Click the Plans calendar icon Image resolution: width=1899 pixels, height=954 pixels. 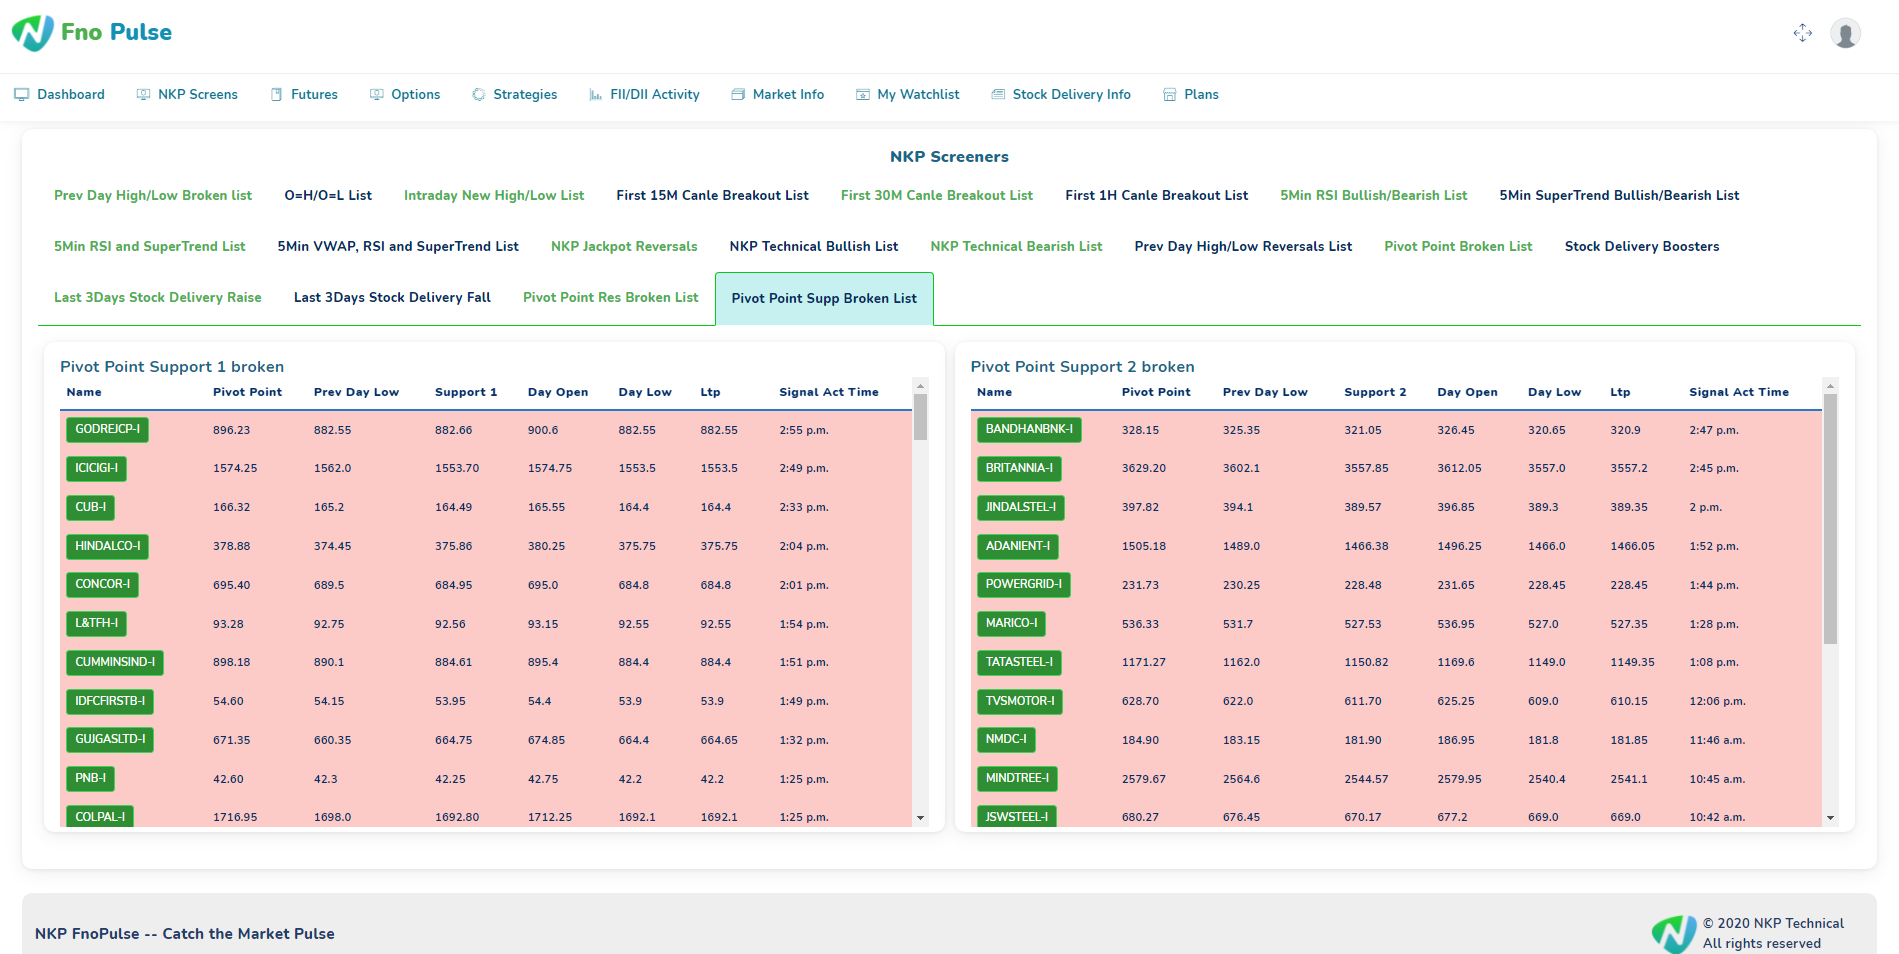(x=1169, y=95)
